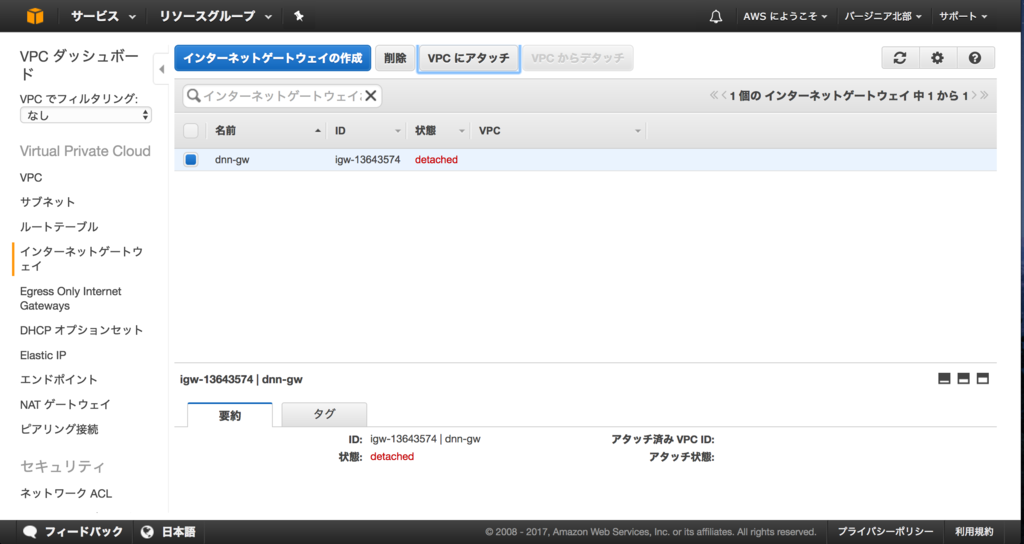Open ネットワーク ACL in sidebar
This screenshot has height=544, width=1024.
click(x=66, y=493)
